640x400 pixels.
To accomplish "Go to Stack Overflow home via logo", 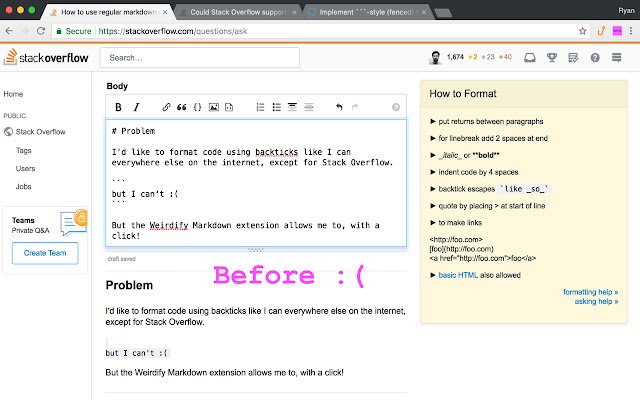I will (46, 57).
